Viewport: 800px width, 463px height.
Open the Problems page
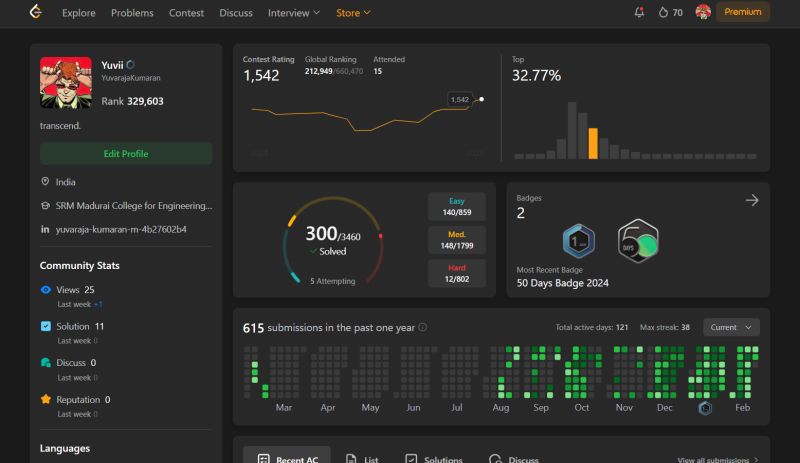coord(132,13)
